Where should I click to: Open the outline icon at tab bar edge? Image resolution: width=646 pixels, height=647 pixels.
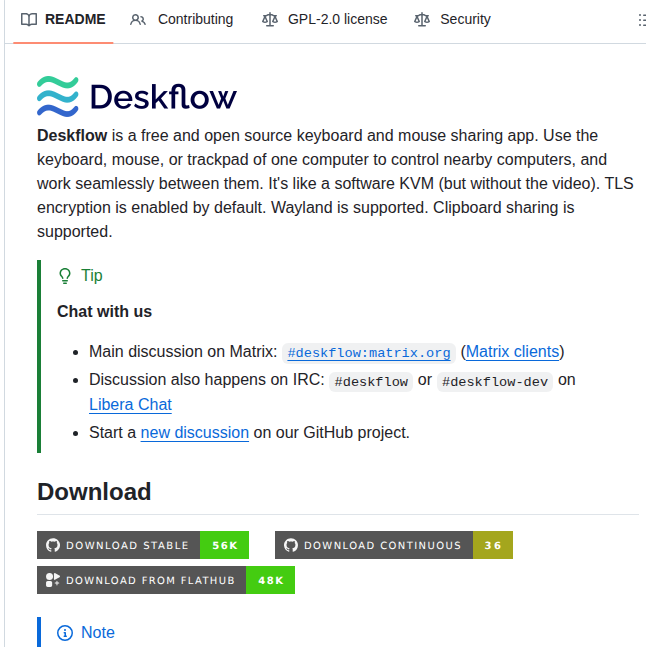(x=641, y=20)
